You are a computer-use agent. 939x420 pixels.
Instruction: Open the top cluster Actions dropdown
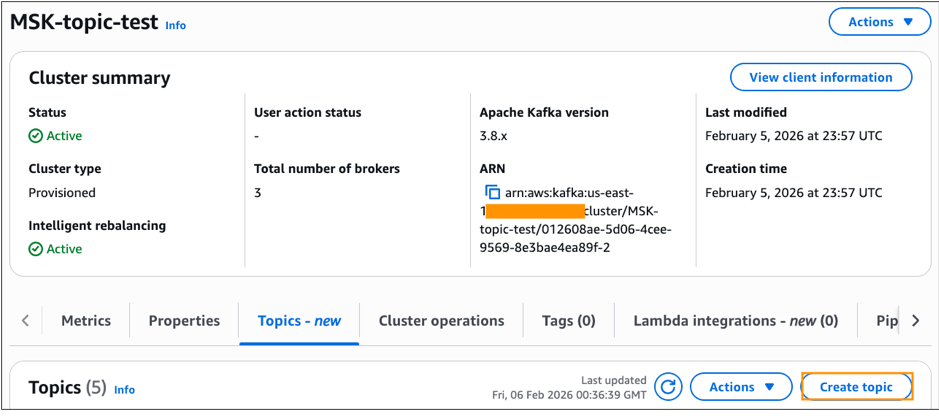(880, 22)
